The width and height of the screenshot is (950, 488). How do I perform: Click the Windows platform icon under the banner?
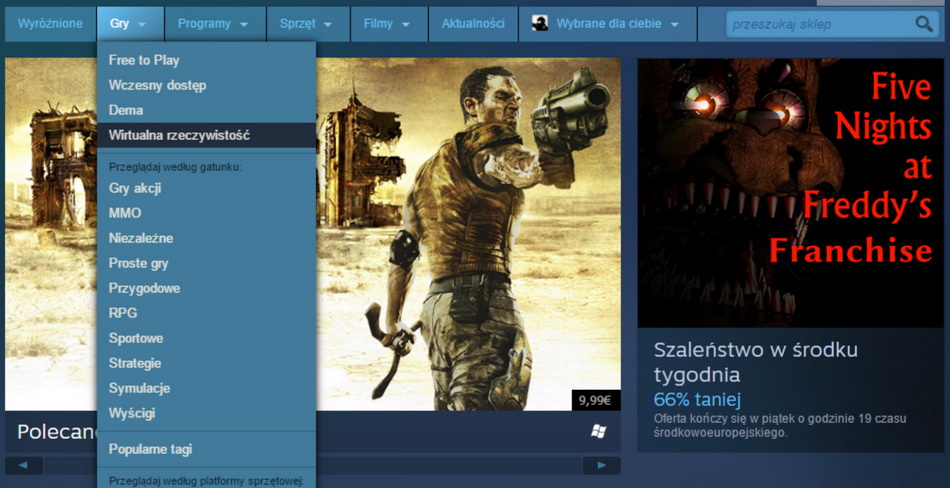pyautogui.click(x=599, y=431)
